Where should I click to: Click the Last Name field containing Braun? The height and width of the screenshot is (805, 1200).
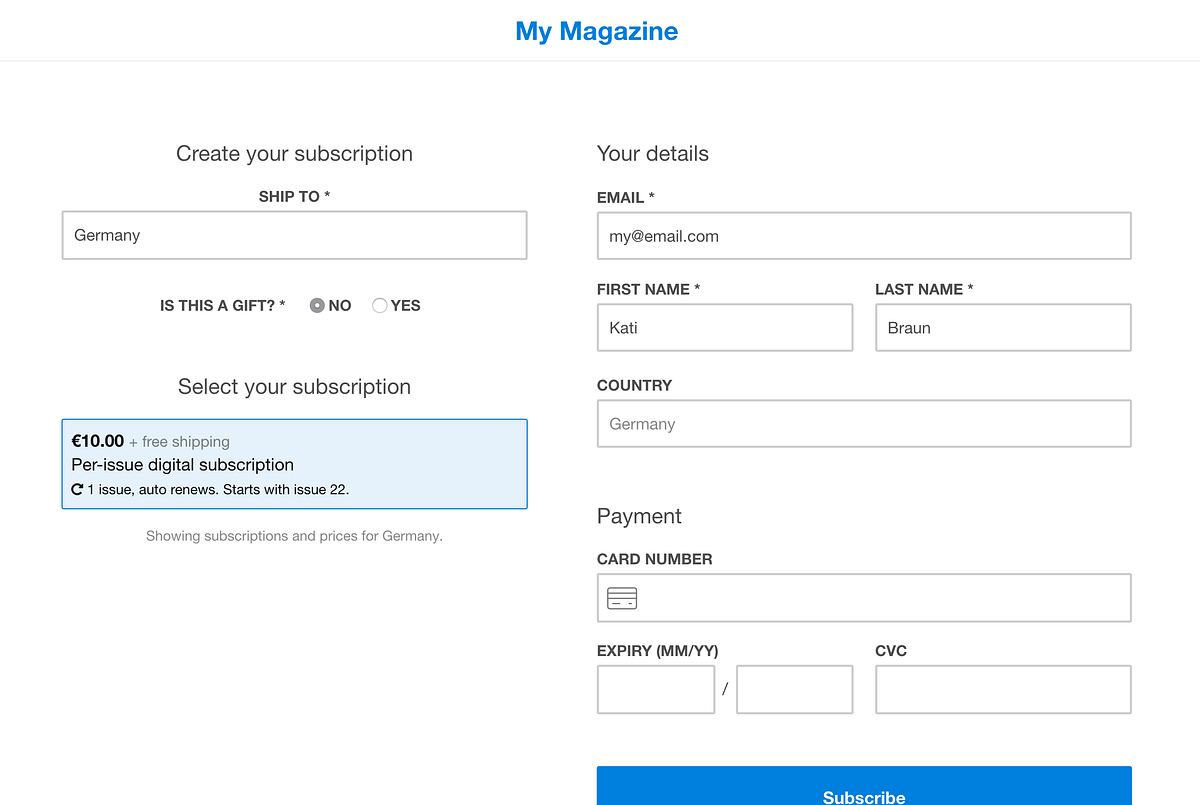(1003, 328)
